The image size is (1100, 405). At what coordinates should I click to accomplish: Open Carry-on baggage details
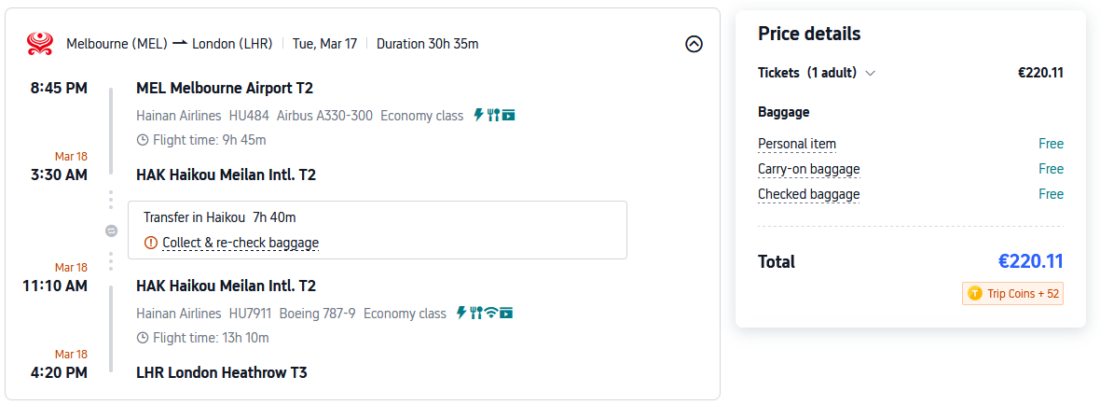[x=808, y=169]
